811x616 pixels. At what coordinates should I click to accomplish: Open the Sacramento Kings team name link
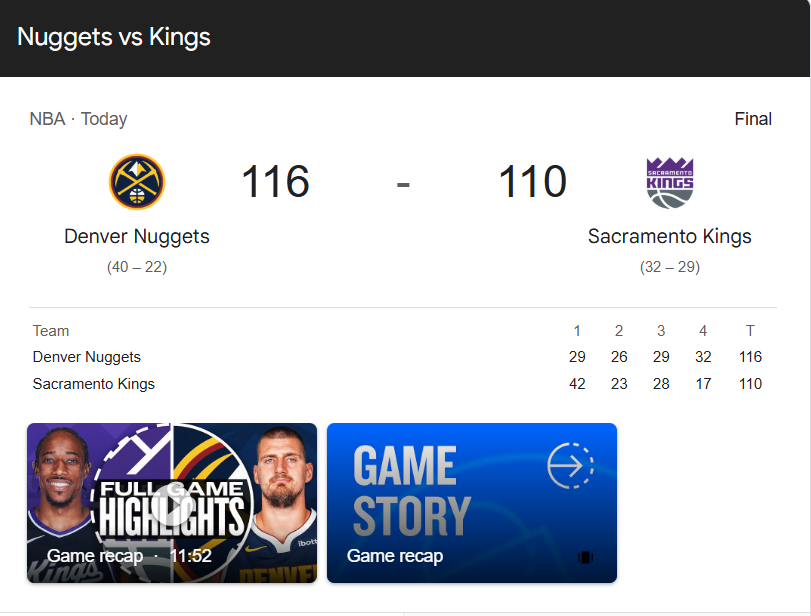click(669, 237)
